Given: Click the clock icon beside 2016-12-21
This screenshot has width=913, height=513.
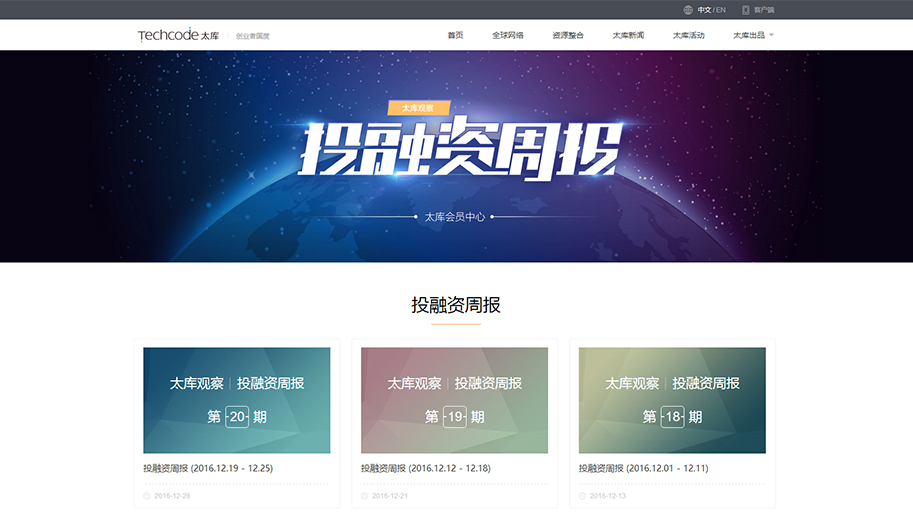Looking at the screenshot, I should click(x=365, y=496).
